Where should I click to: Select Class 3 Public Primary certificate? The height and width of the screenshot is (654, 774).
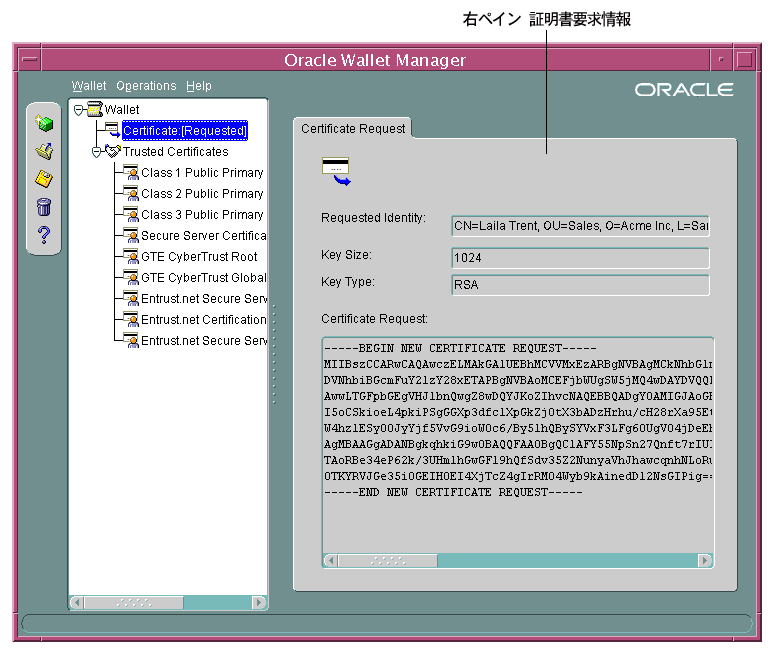click(x=202, y=215)
